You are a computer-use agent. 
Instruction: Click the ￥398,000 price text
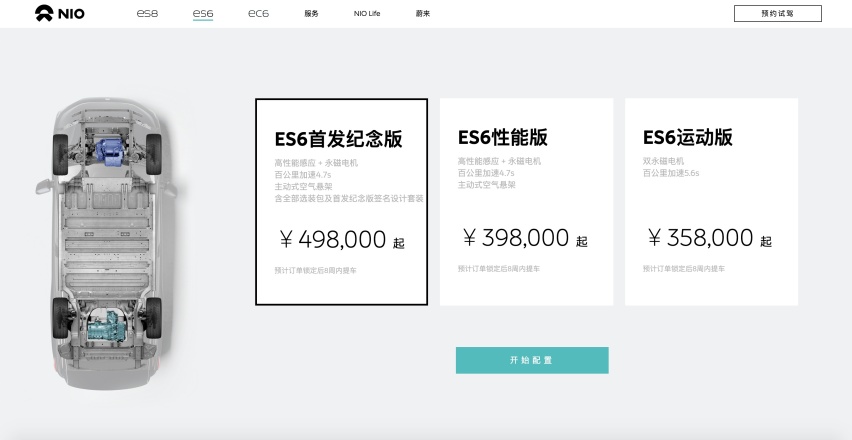[x=525, y=237]
